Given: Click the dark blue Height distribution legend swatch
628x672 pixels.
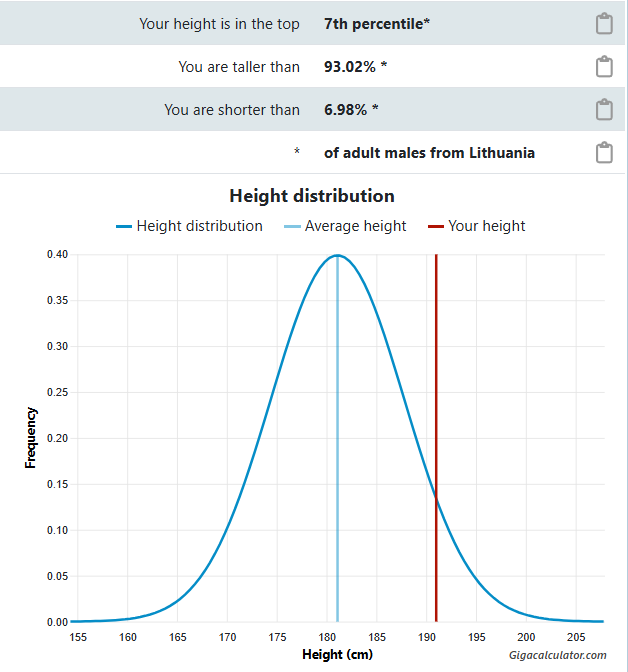Looking at the screenshot, I should (x=124, y=226).
